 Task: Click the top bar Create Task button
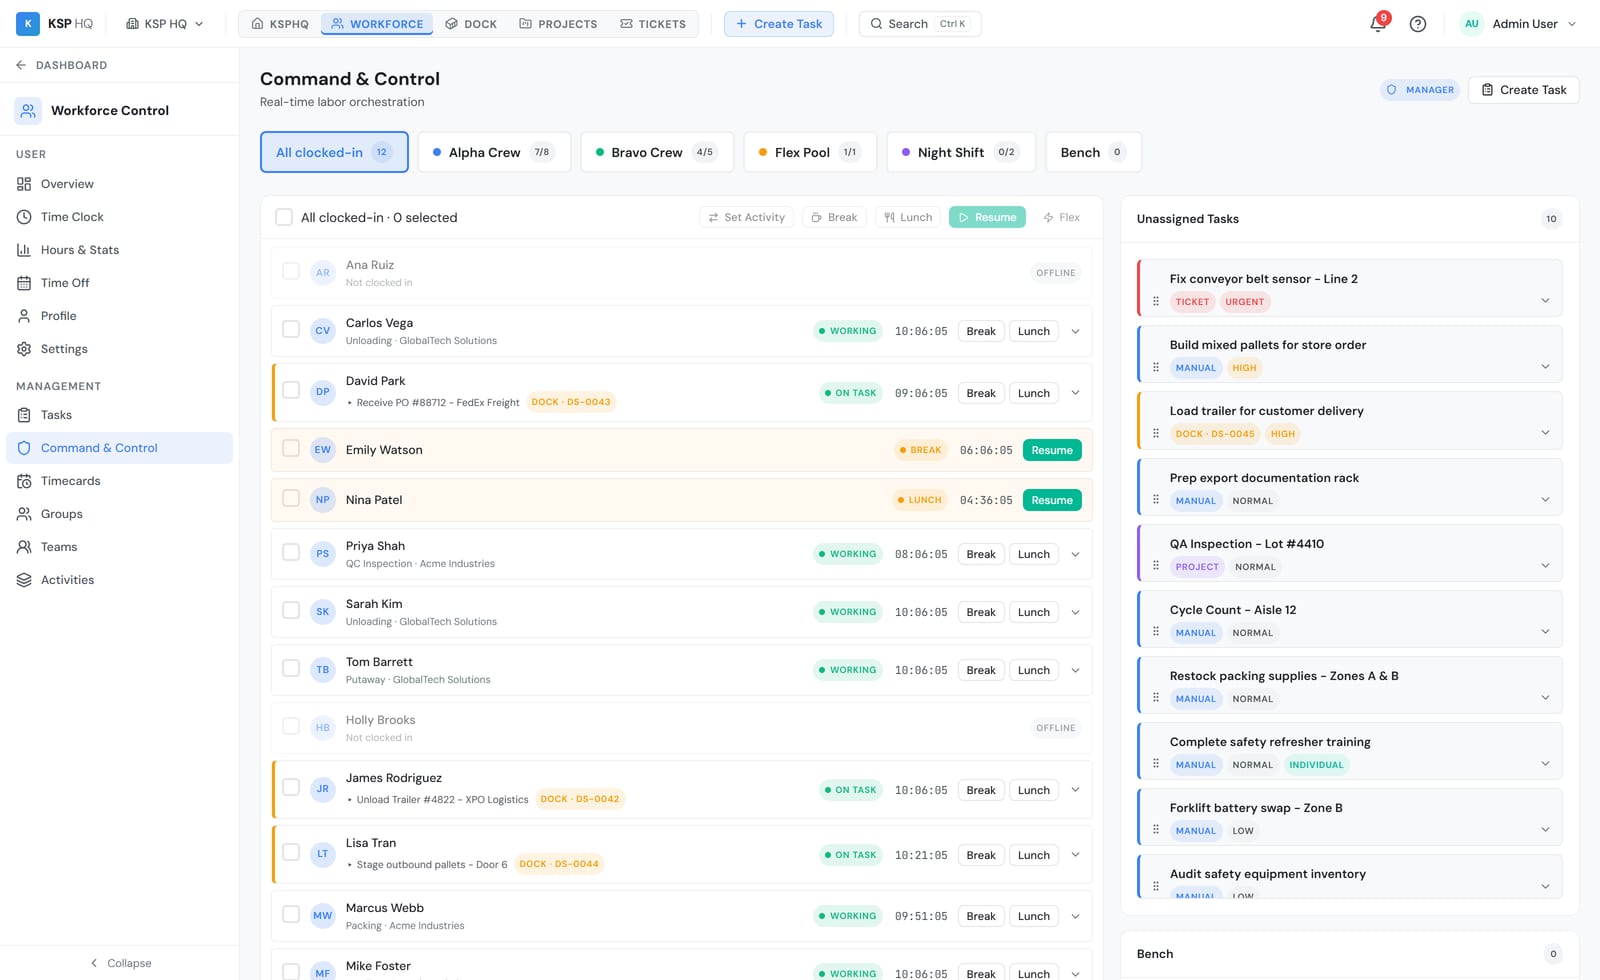(x=779, y=24)
